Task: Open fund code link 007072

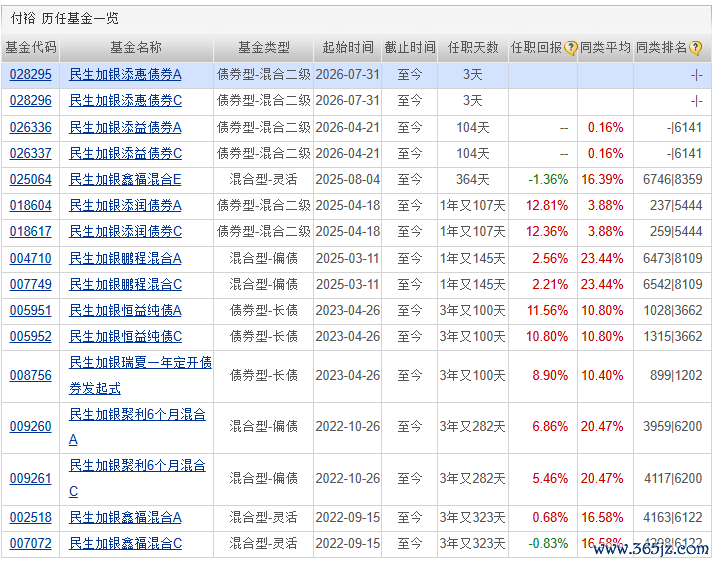Action: tap(31, 543)
